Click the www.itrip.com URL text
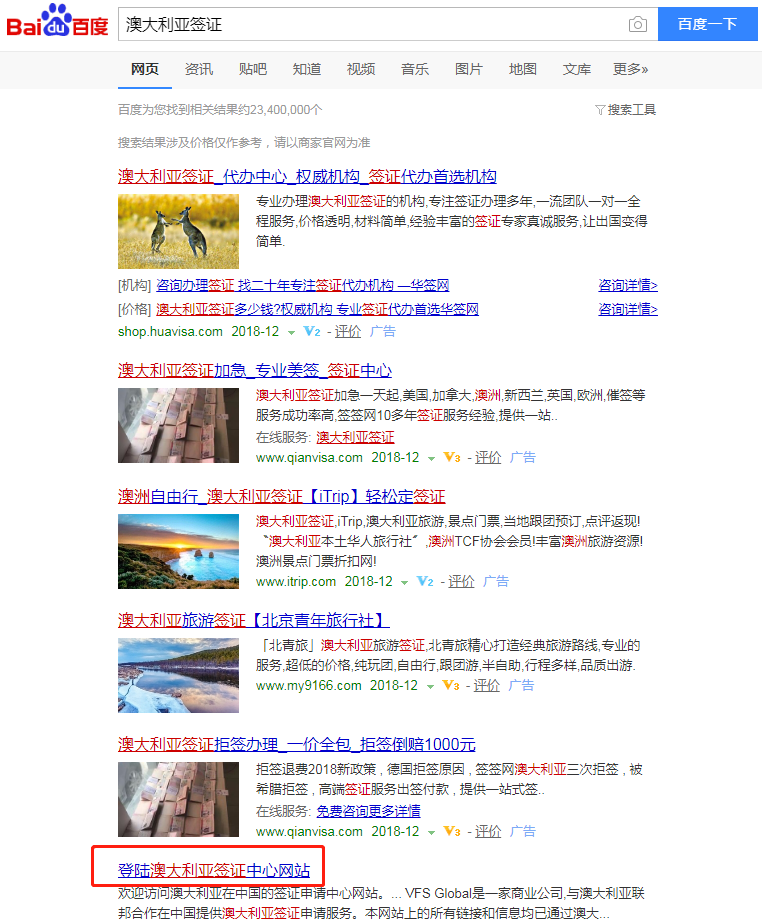Image resolution: width=762 pixels, height=922 pixels. (x=296, y=582)
